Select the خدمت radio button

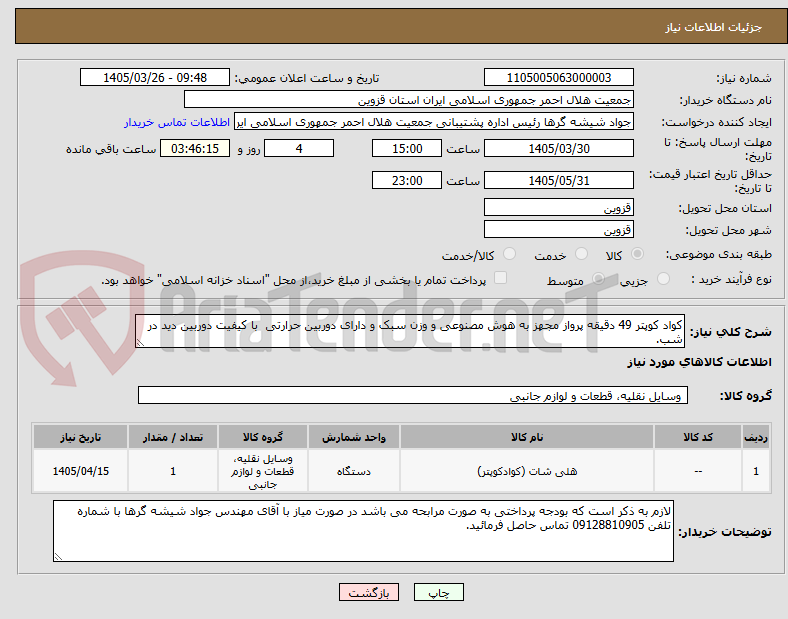tap(581, 254)
